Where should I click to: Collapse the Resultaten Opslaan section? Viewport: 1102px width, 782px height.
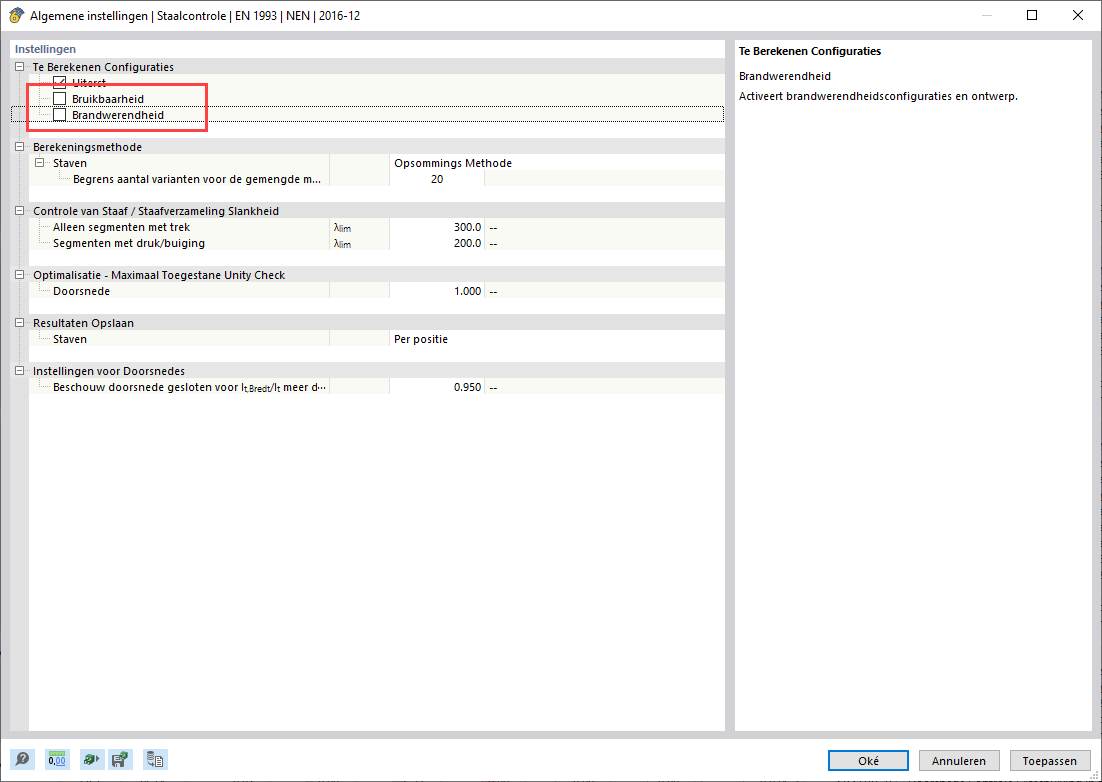18,322
